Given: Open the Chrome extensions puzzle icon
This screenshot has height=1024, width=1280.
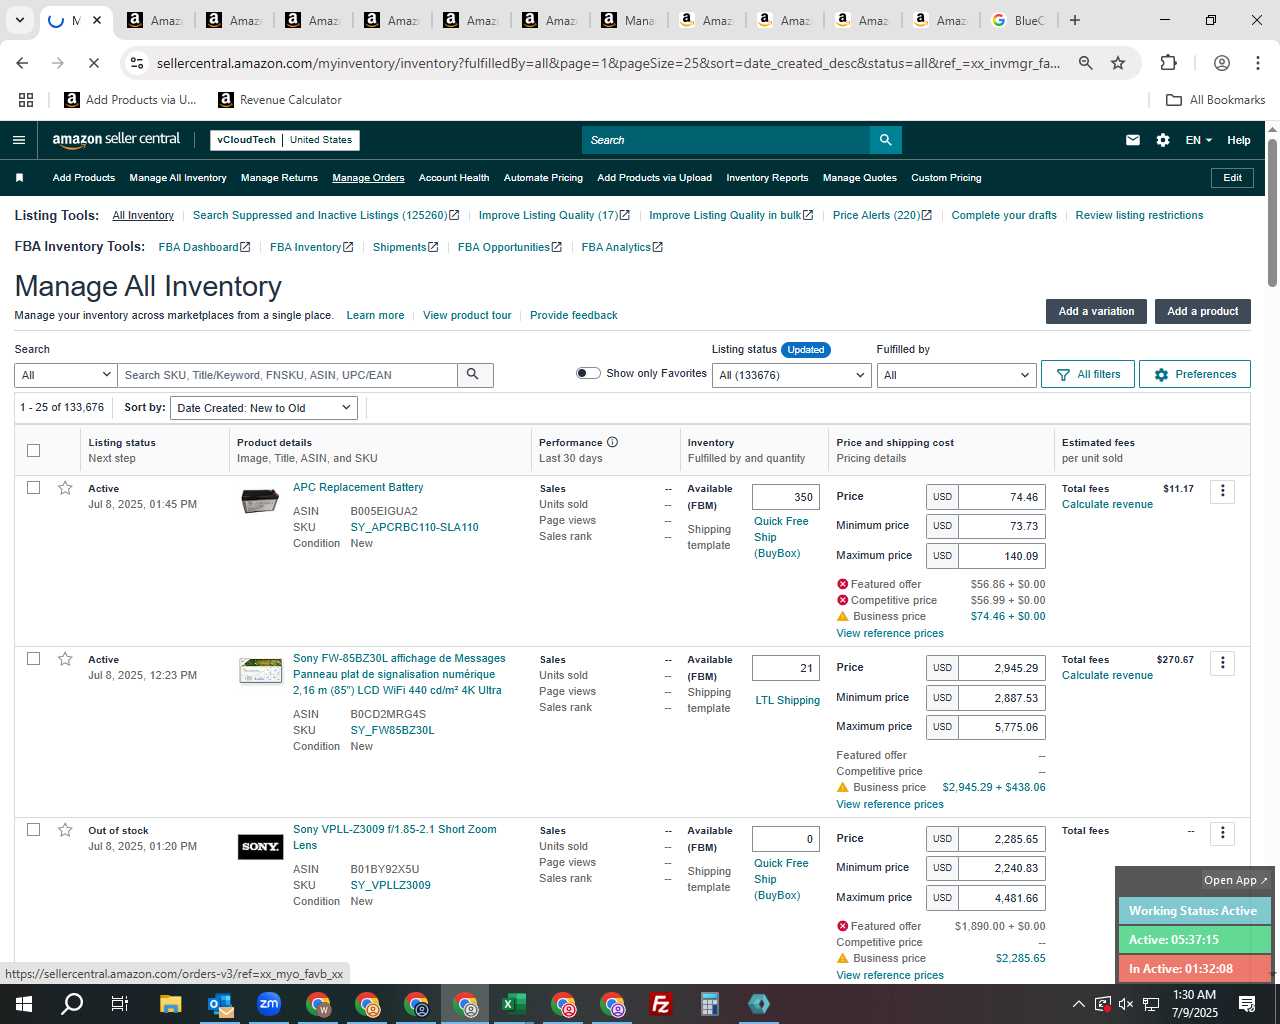Looking at the screenshot, I should [x=1168, y=63].
